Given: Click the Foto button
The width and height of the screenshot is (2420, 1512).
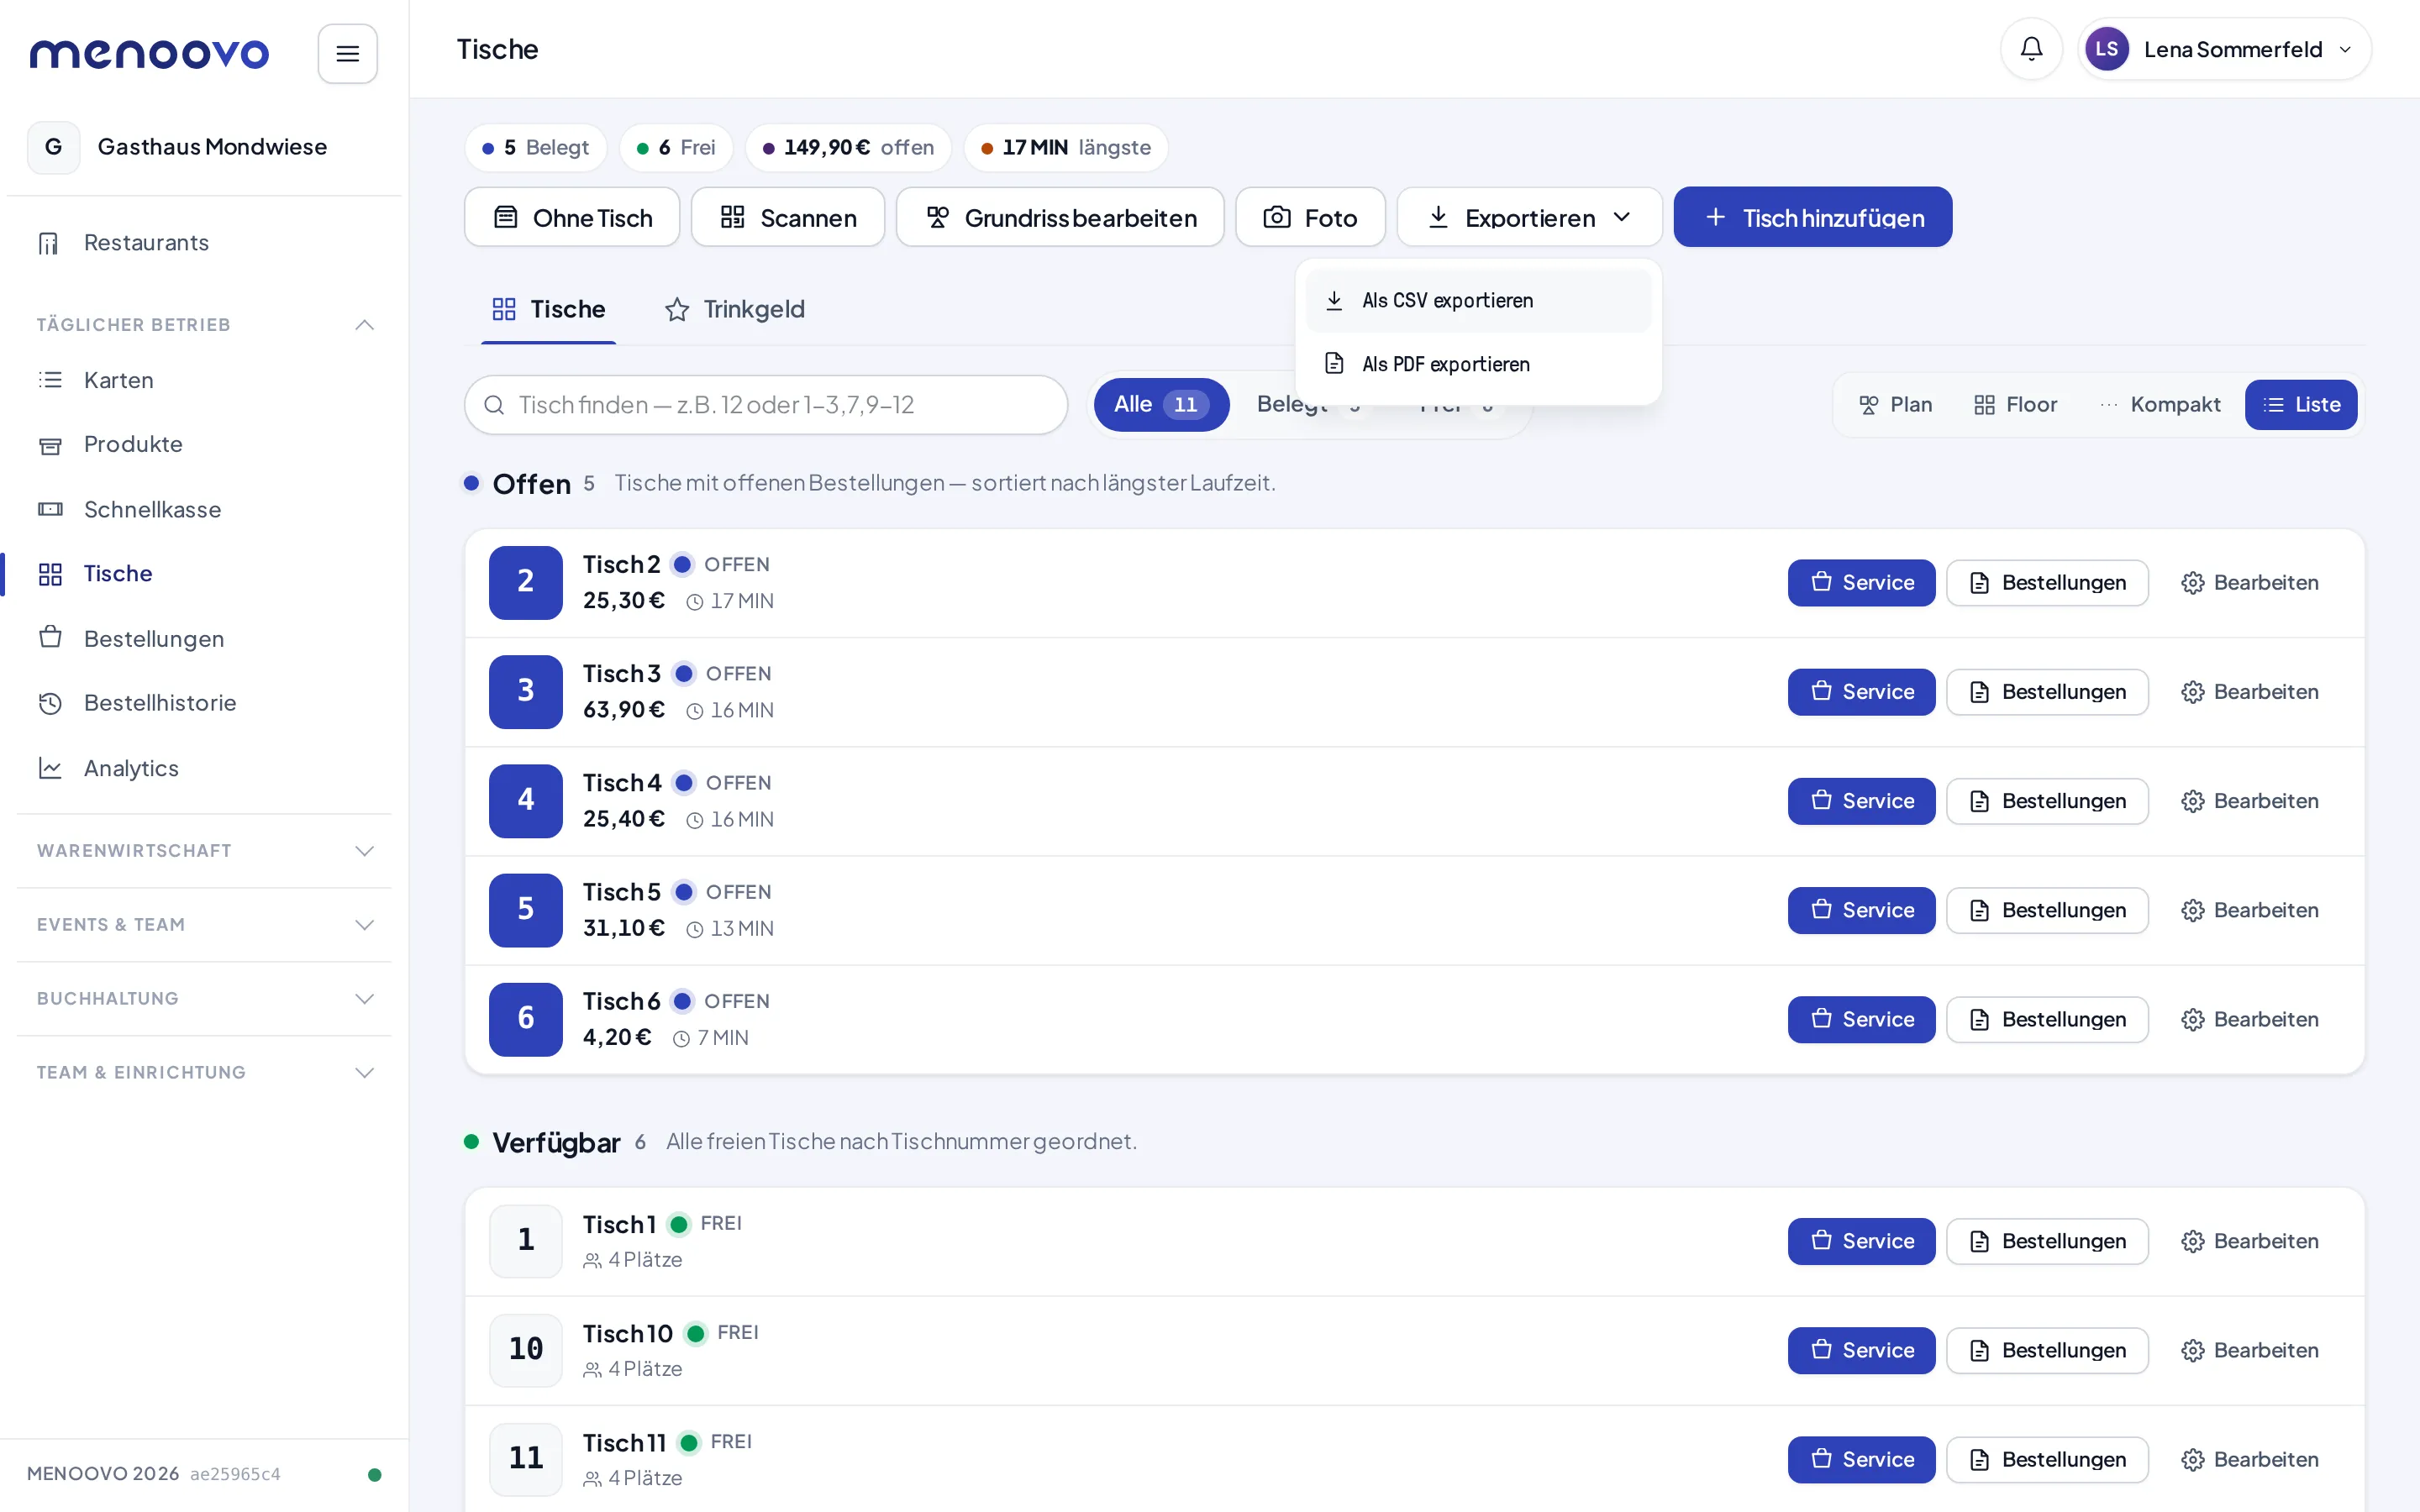Looking at the screenshot, I should [1310, 217].
